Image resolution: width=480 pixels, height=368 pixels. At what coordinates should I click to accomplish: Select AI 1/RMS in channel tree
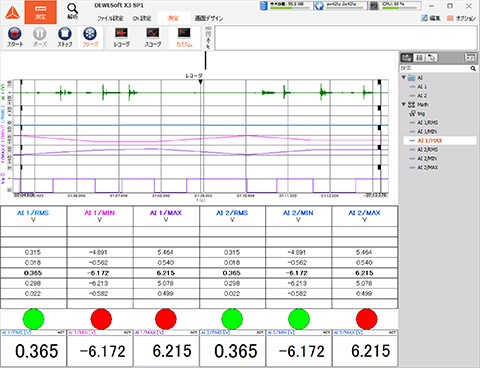(427, 123)
